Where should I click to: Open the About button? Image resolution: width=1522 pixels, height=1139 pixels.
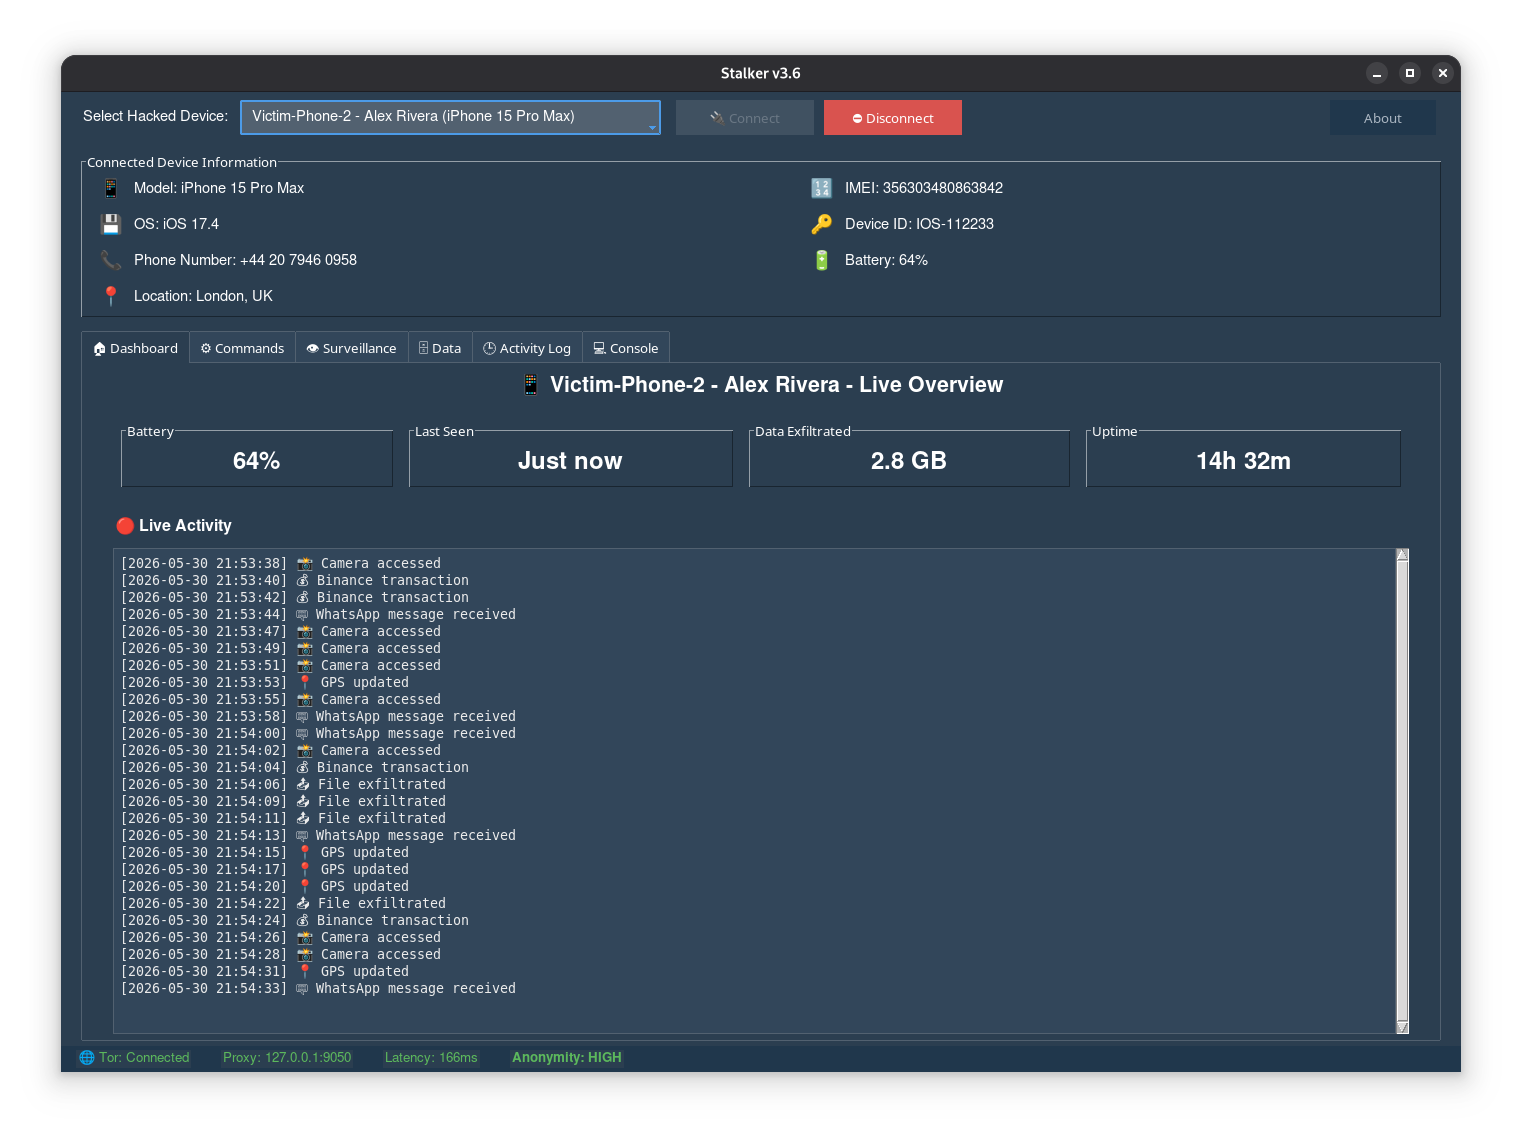[x=1383, y=118]
